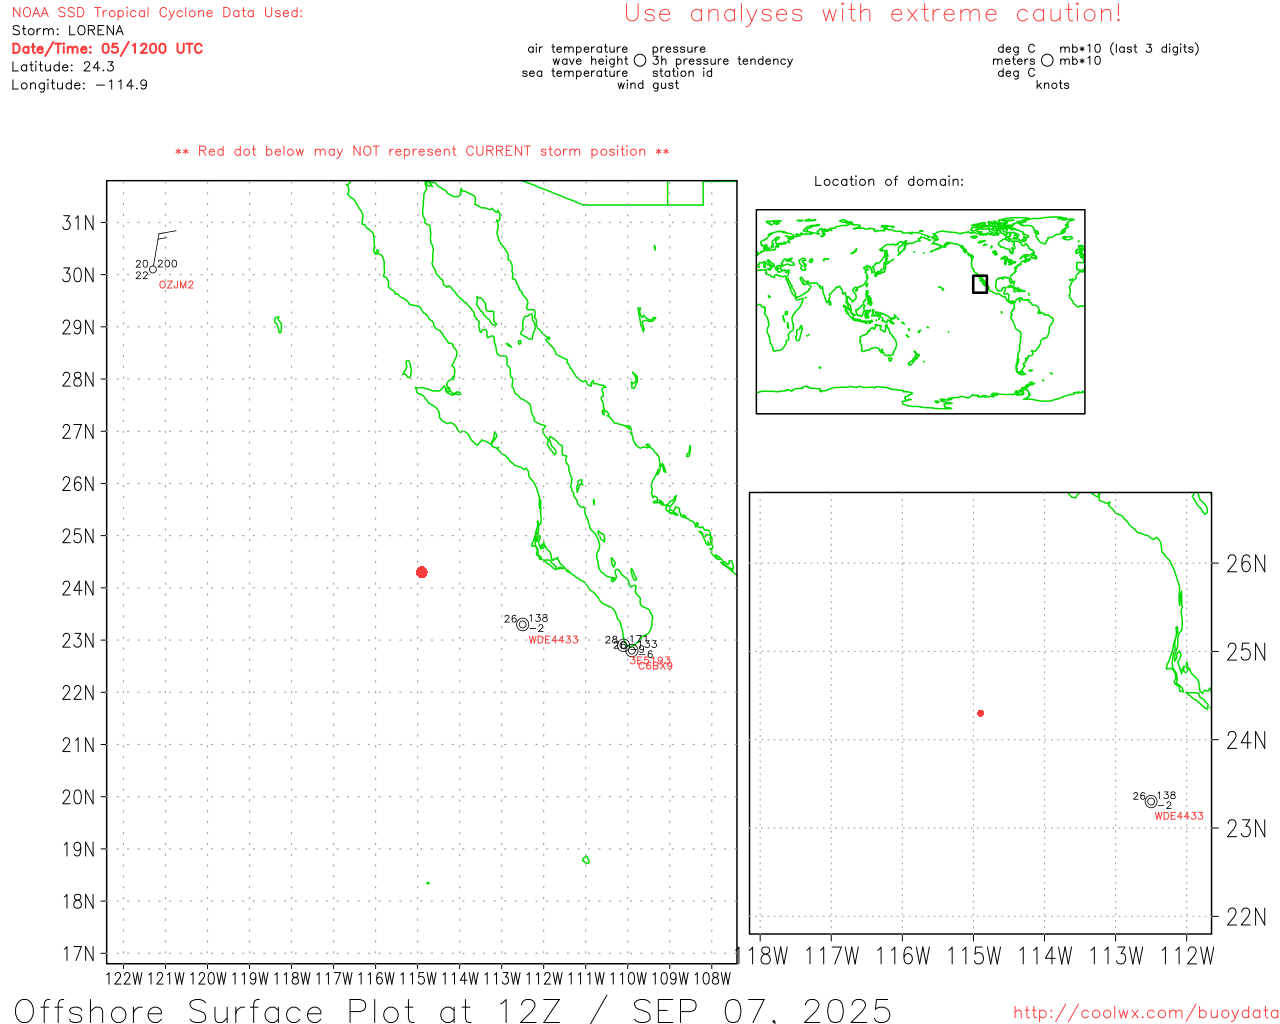
Task: Click the 'Longitude: -114.9' text
Action: pyautogui.click(x=80, y=85)
